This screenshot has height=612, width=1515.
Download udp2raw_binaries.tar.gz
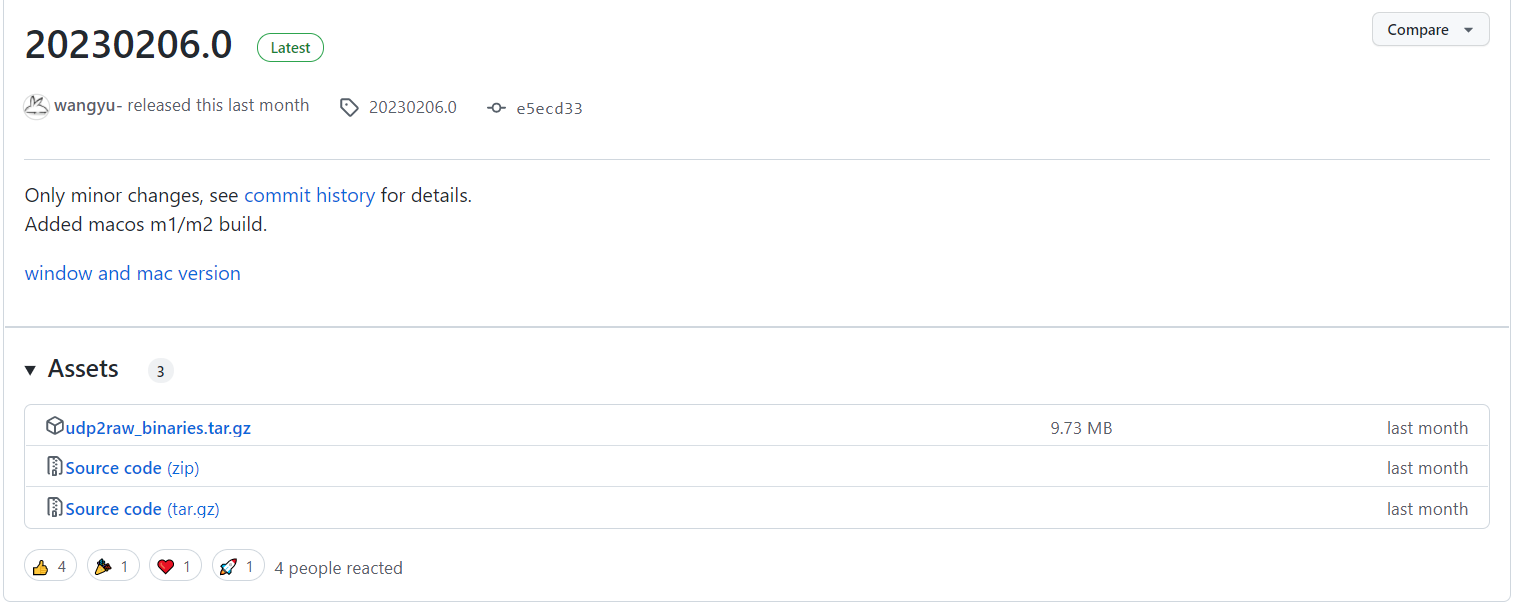158,428
